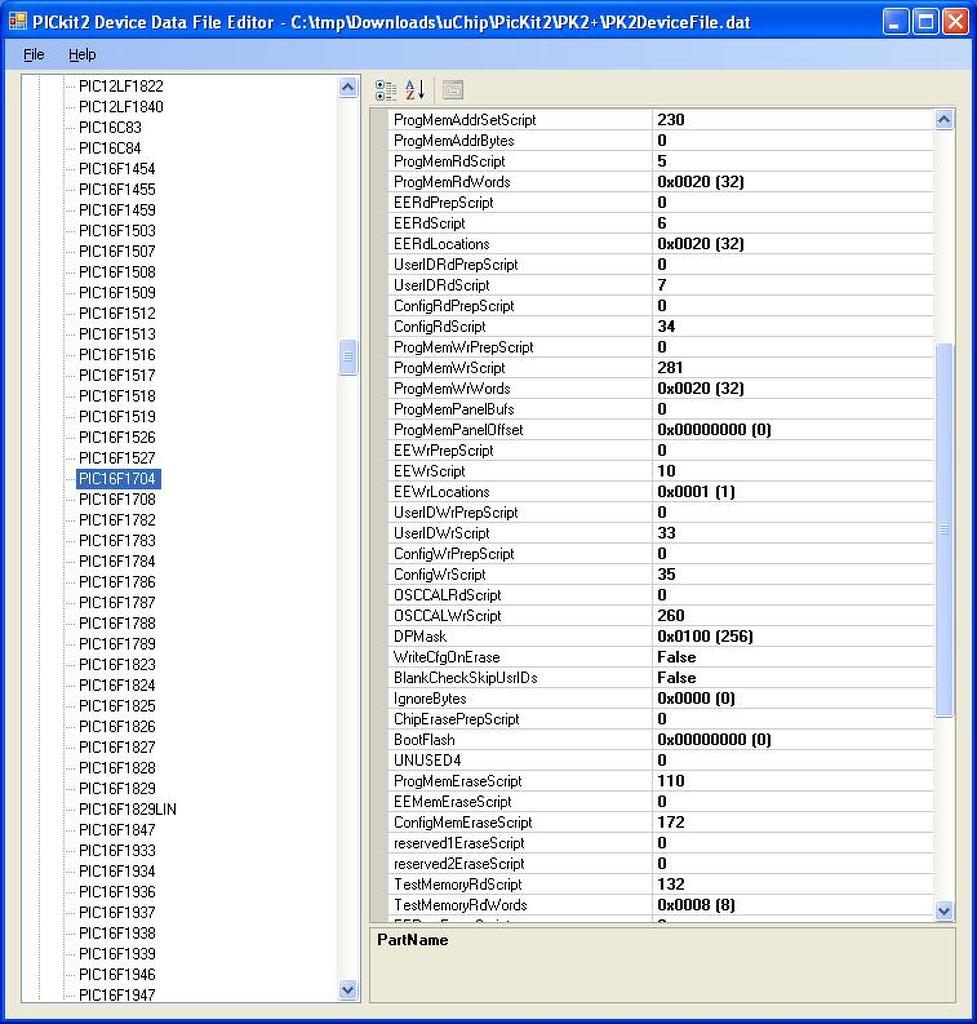This screenshot has height=1024, width=977.
Task: Select PIC16F1509 device
Action: tap(117, 293)
